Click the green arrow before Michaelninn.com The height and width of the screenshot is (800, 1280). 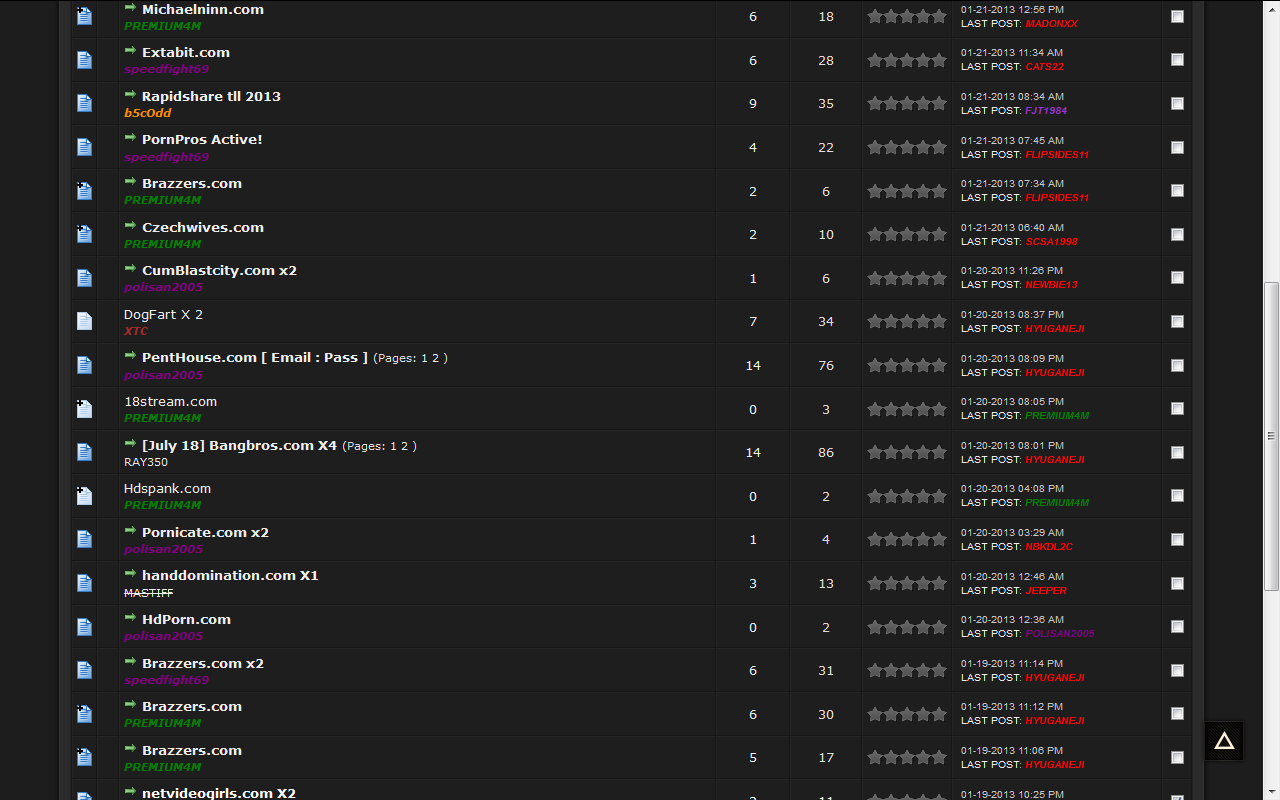130,8
